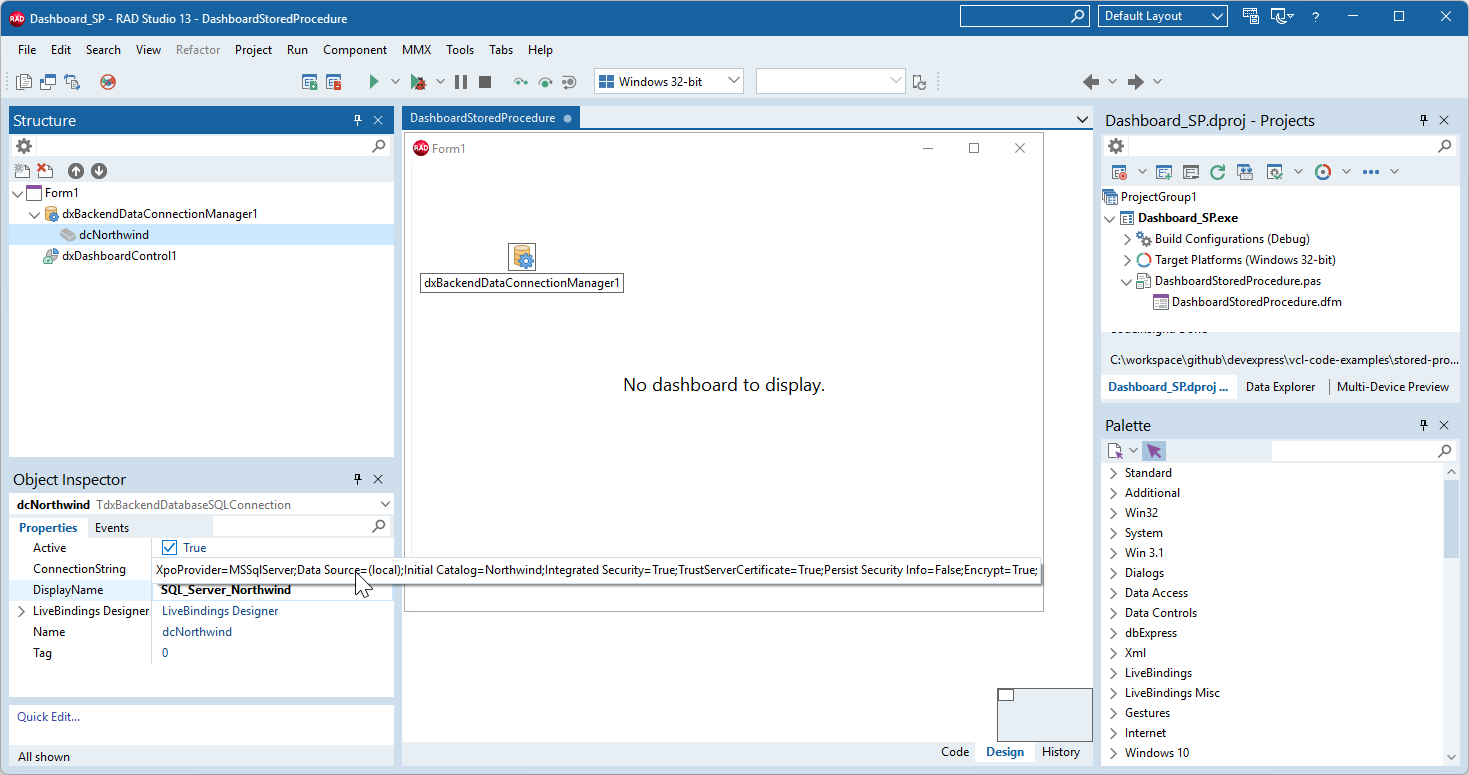This screenshot has height=775, width=1469.
Task: Click the LiveBindings Designer link value
Action: (x=220, y=611)
